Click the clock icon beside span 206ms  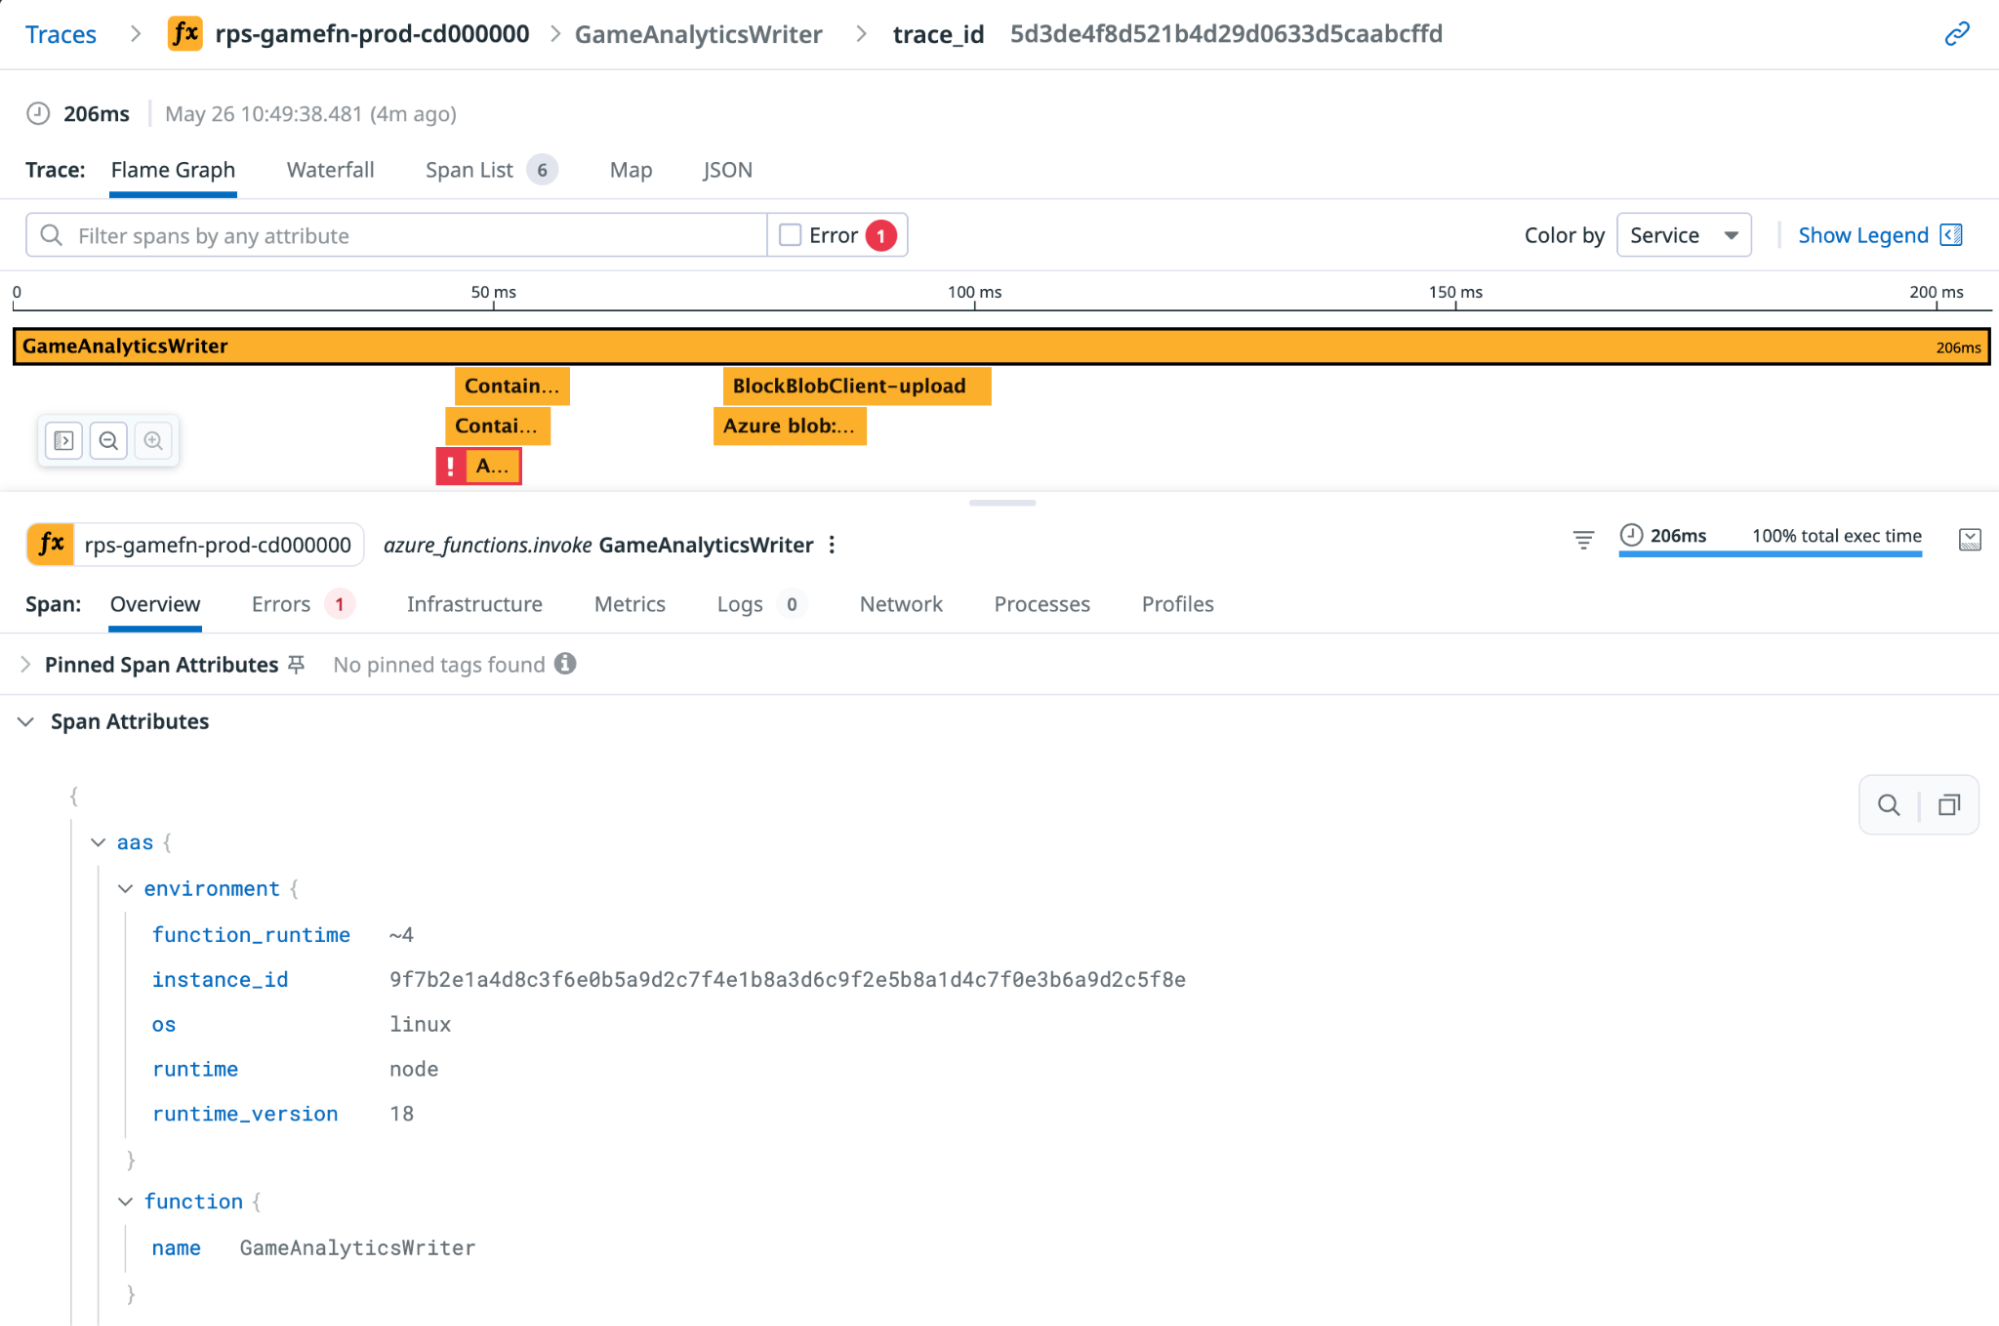[1631, 535]
